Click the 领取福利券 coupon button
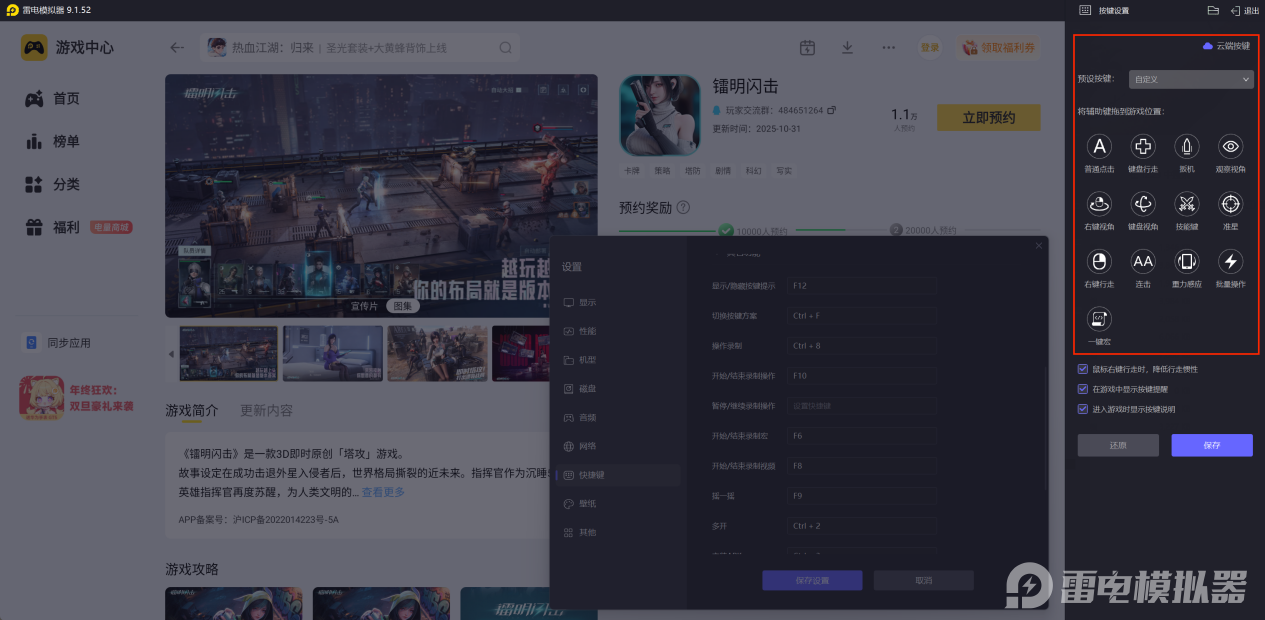 (x=998, y=47)
